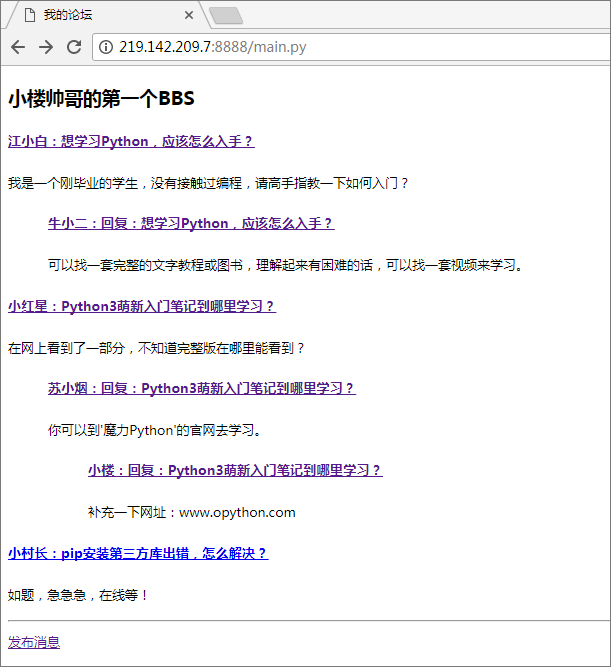Image resolution: width=611 pixels, height=667 pixels.
Task: Click the text 如题，急急急，在线等！
Action: point(78,595)
